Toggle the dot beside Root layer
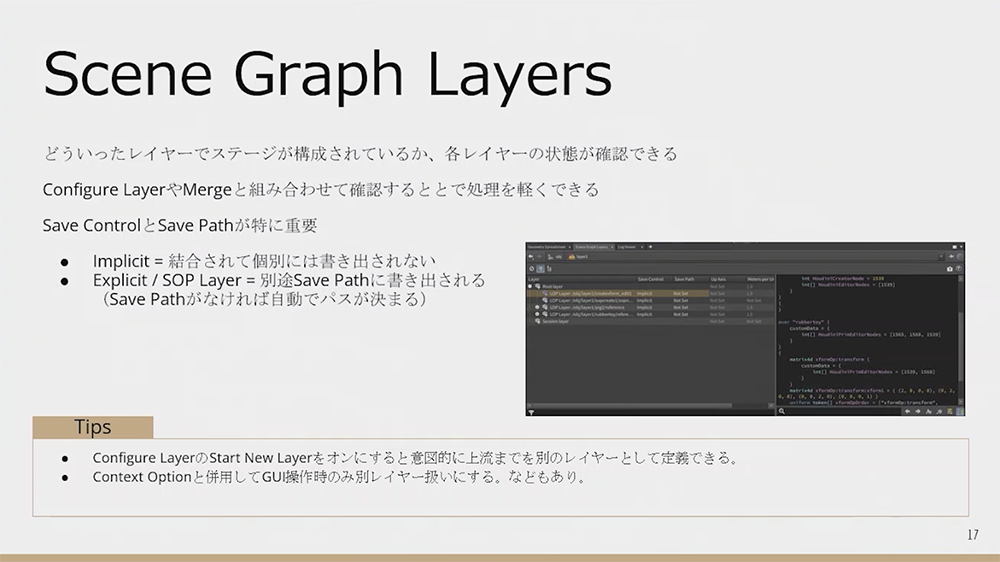Viewport: 1000px width, 562px height. pos(531,285)
